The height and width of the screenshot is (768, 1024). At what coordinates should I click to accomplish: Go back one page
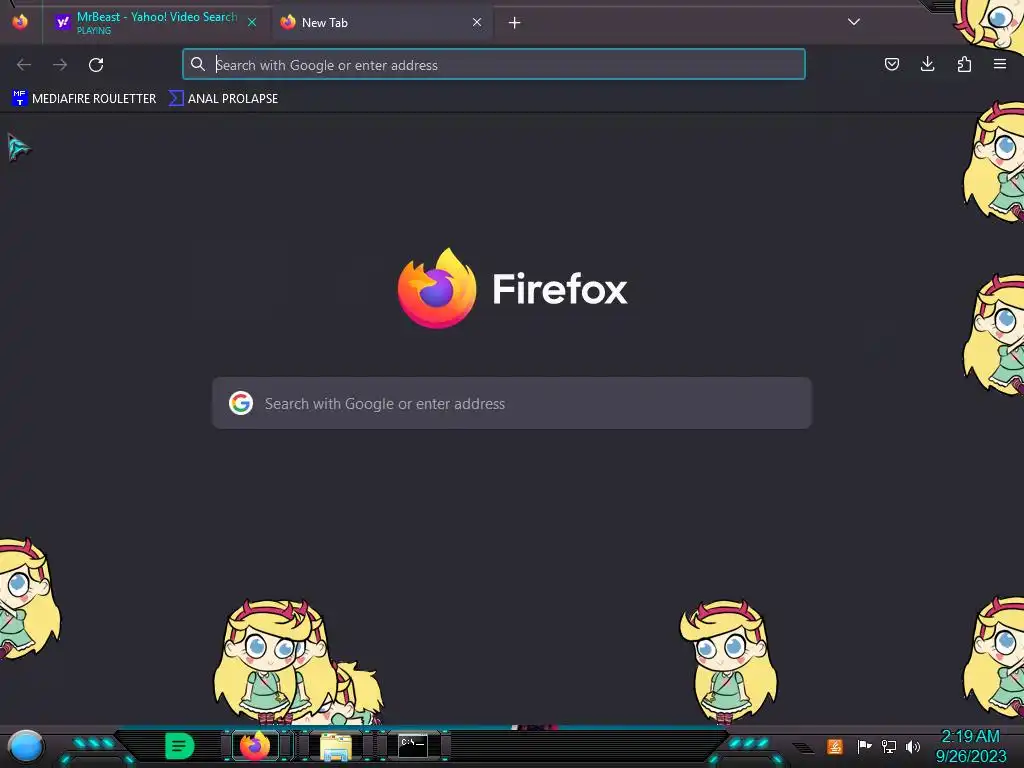pyautogui.click(x=24, y=65)
